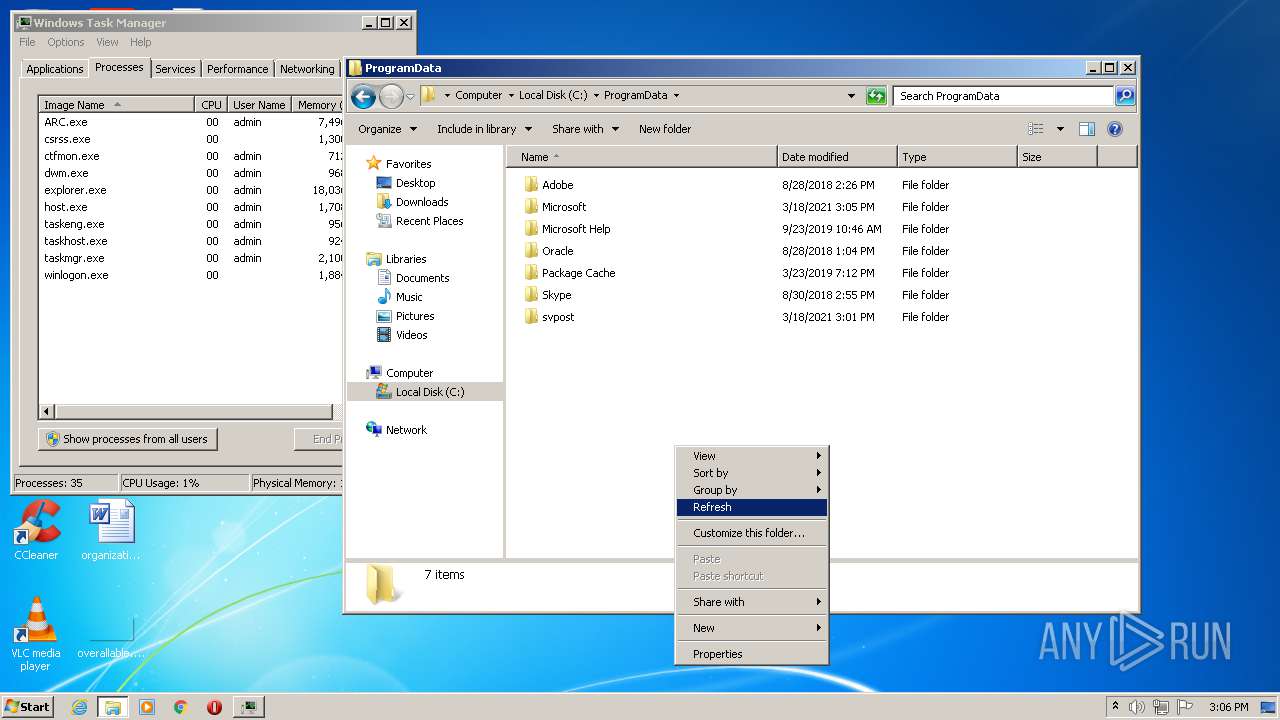Click the Opera taskbar icon
This screenshot has height=720, width=1280.
214,707
